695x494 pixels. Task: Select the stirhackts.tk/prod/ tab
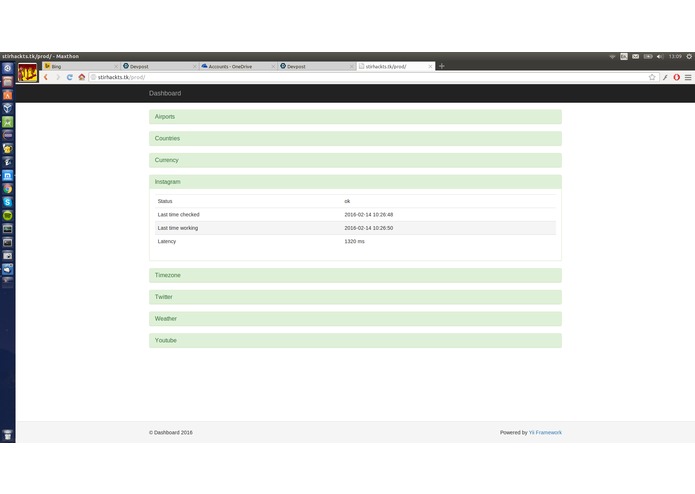(x=395, y=66)
